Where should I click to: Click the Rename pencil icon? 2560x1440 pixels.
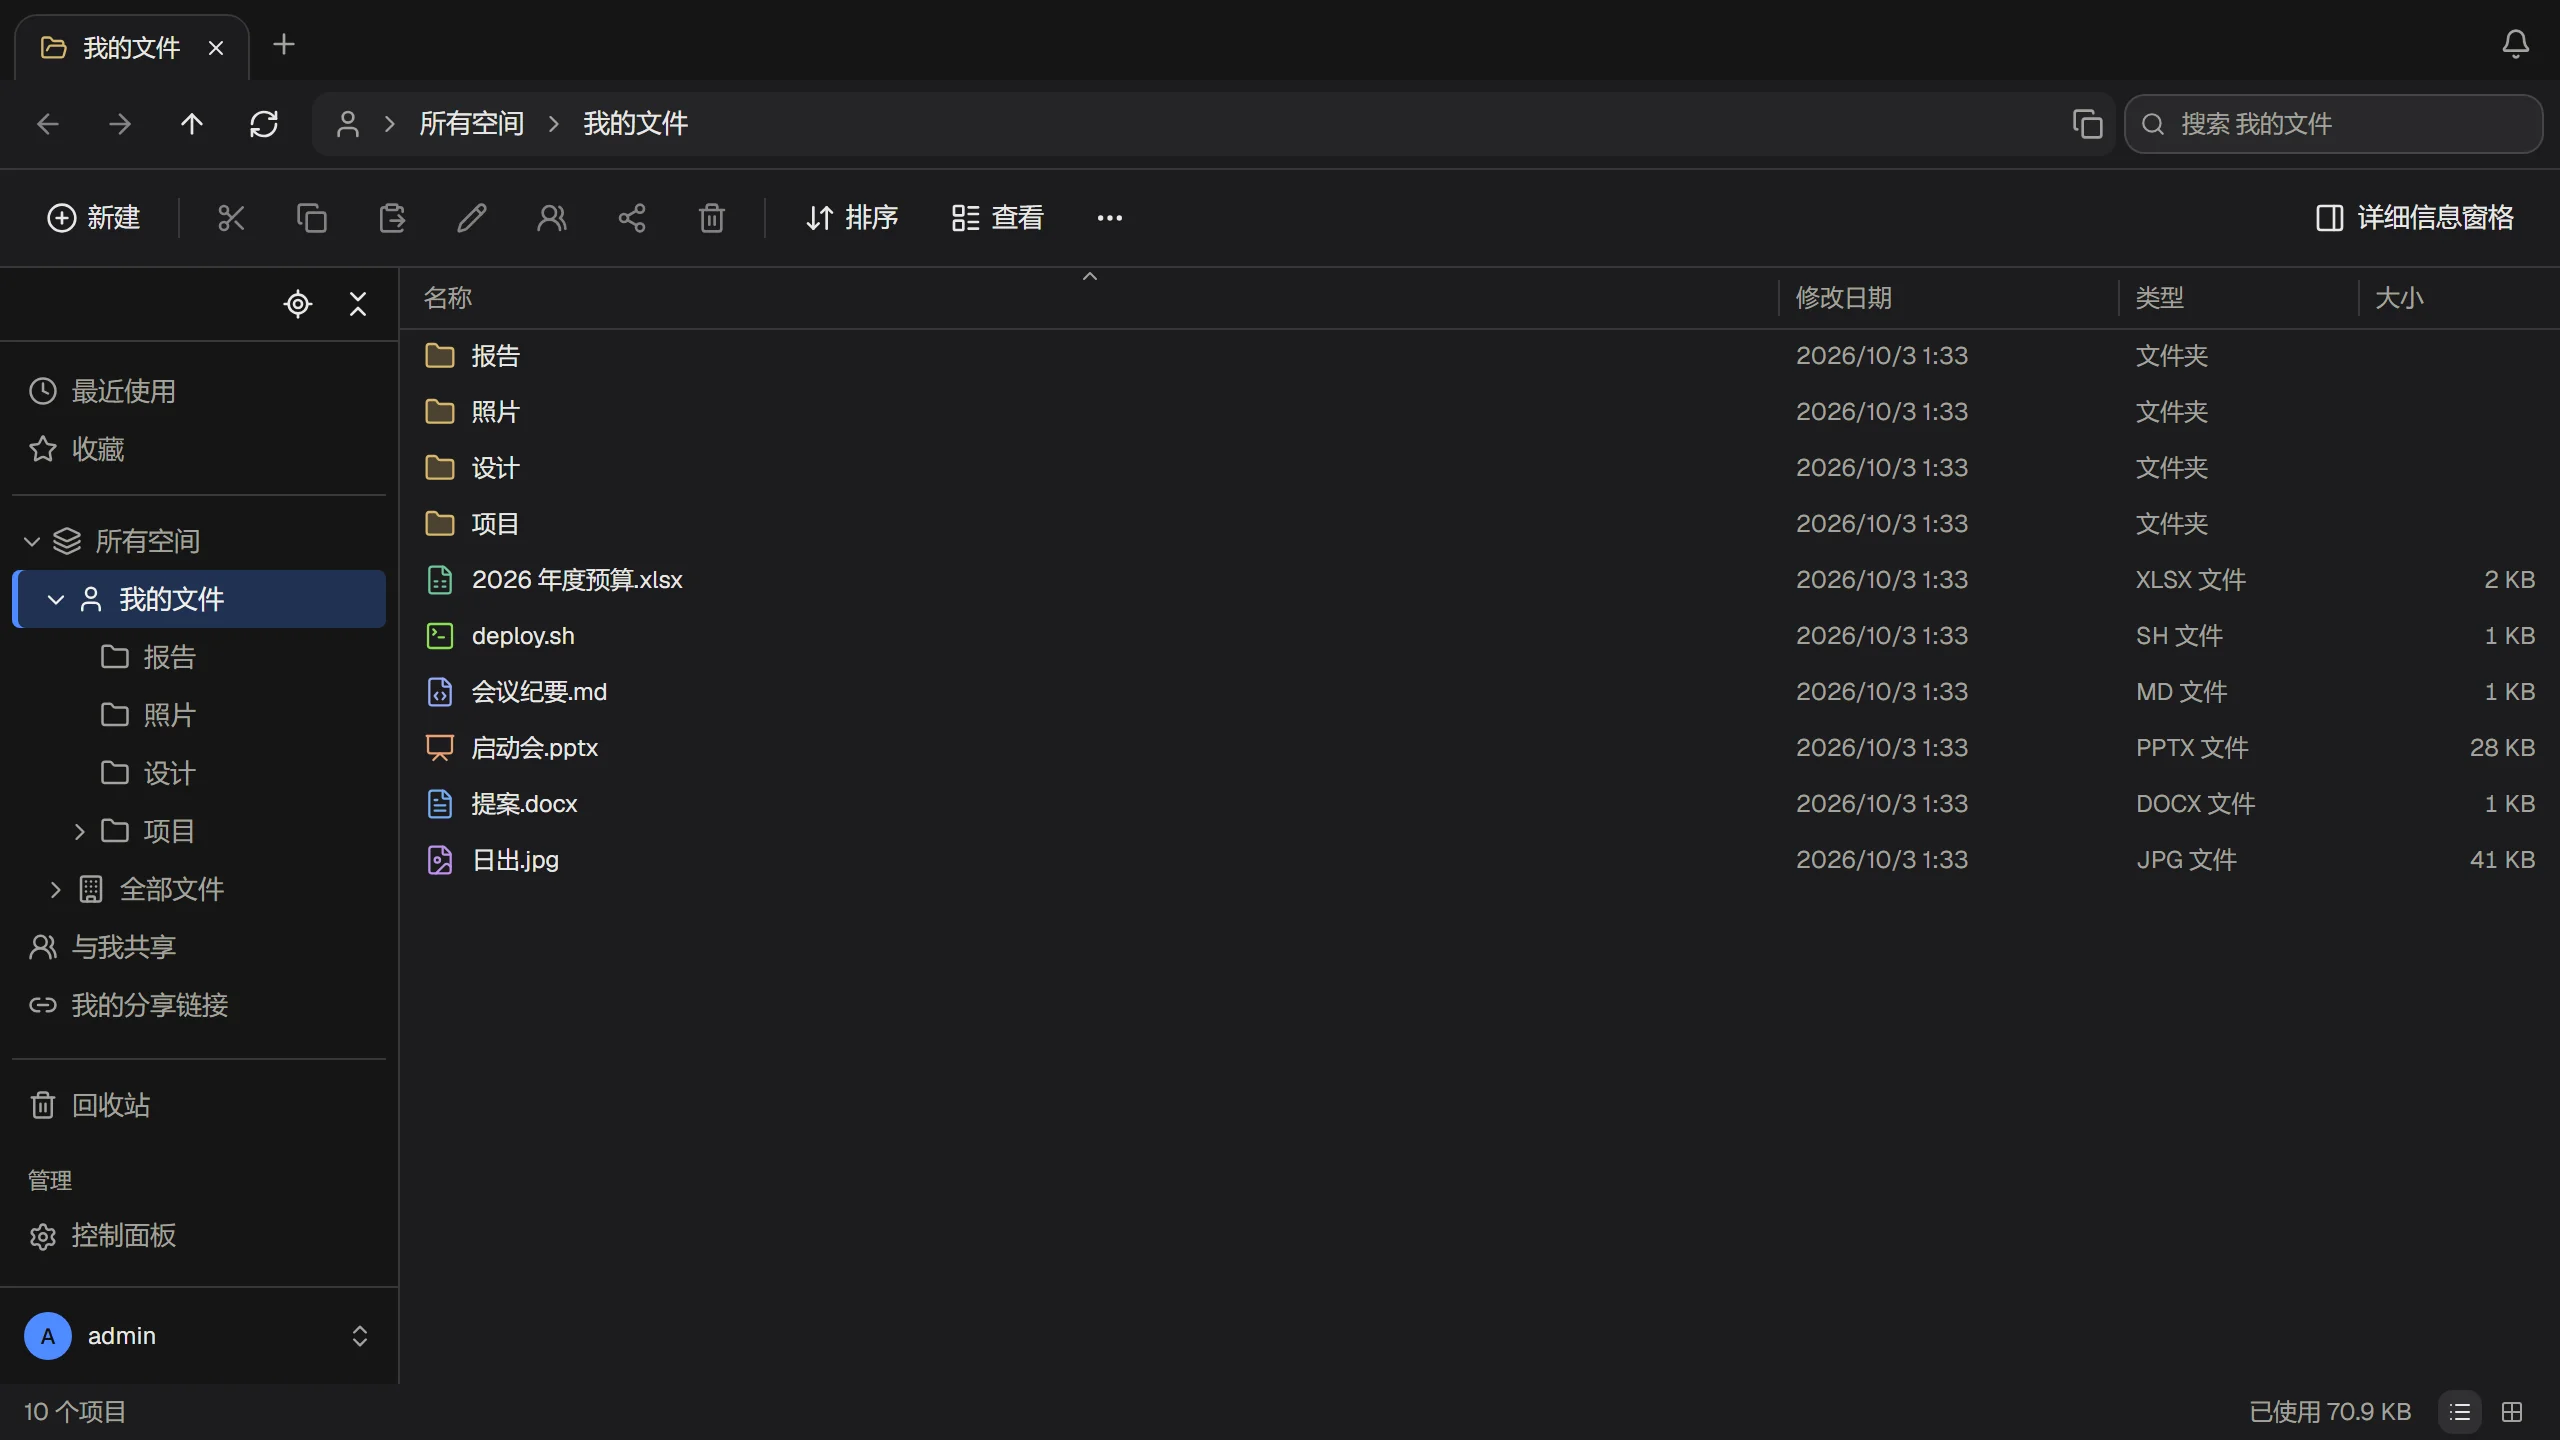(x=472, y=218)
